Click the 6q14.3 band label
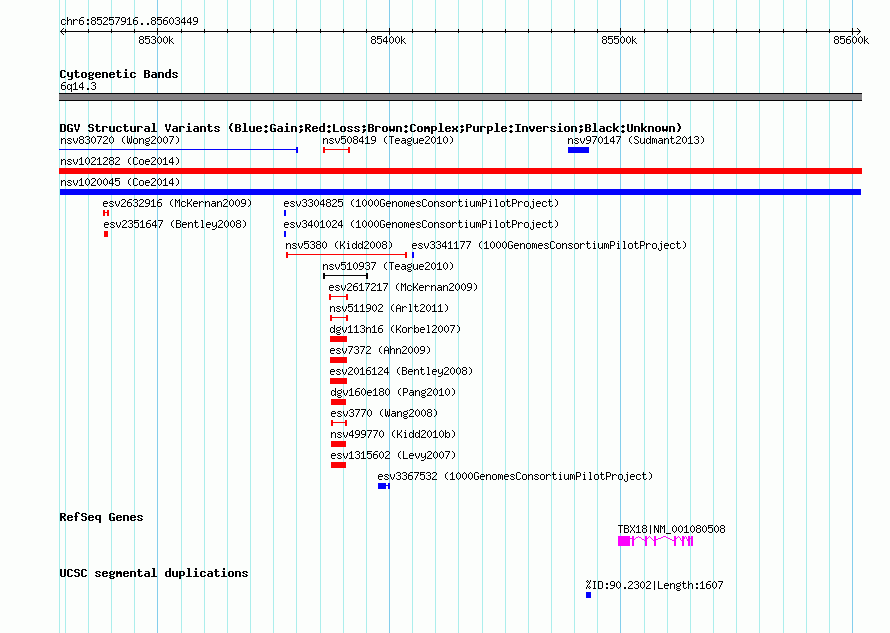Viewport: 890px width, 633px height. pos(78,86)
